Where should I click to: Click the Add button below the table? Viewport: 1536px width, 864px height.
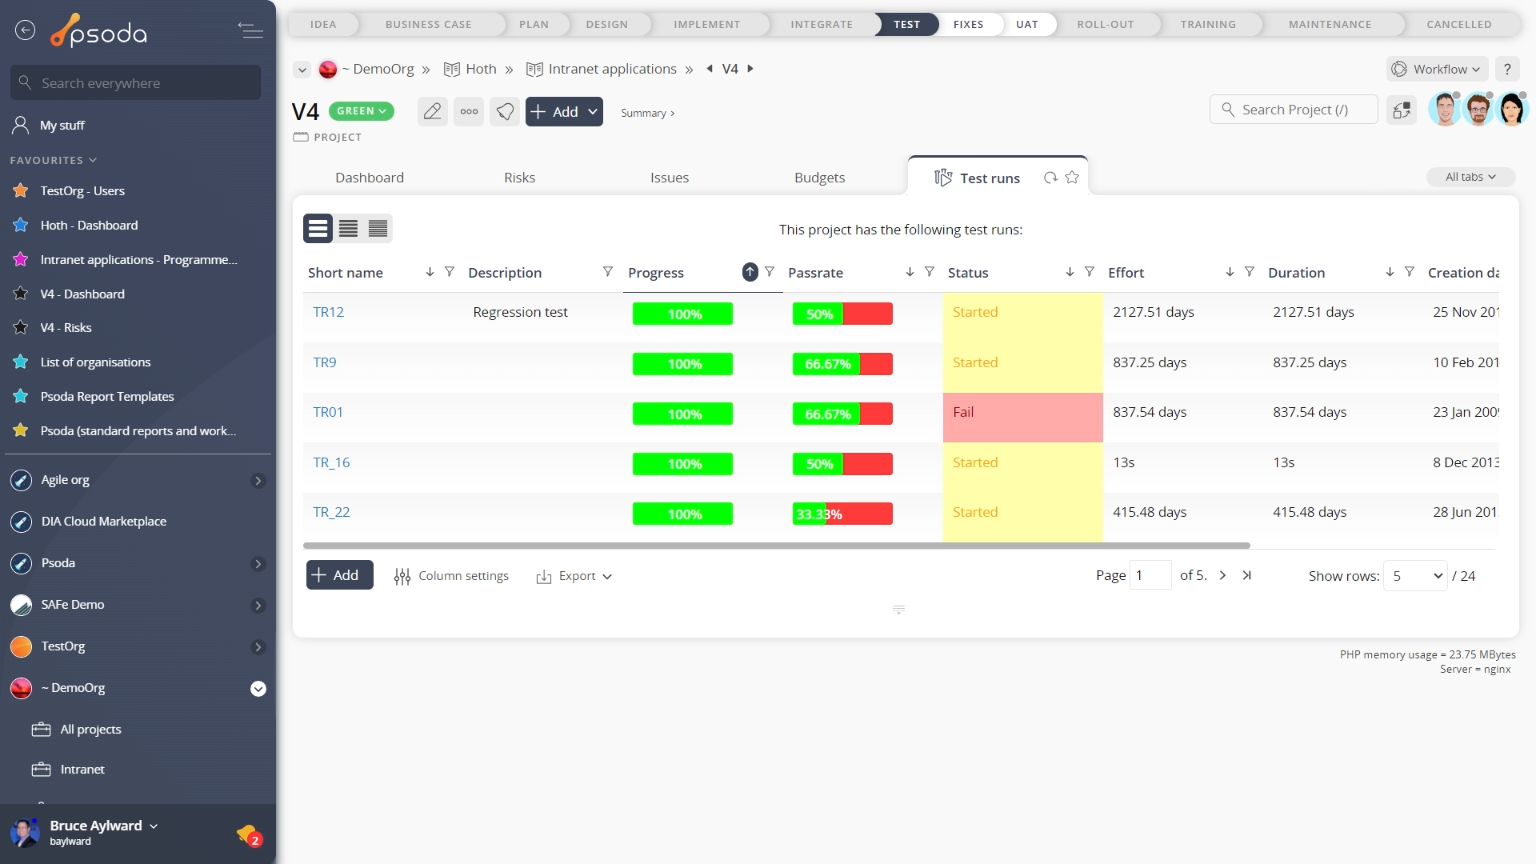pyautogui.click(x=339, y=575)
